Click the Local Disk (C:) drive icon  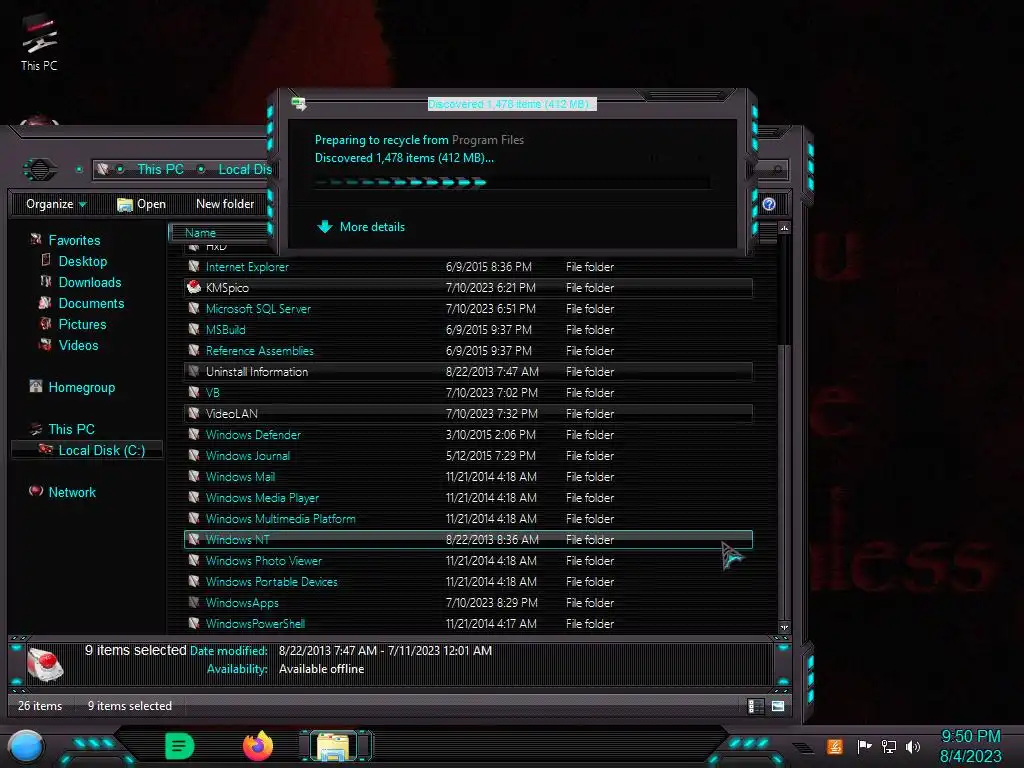46,449
